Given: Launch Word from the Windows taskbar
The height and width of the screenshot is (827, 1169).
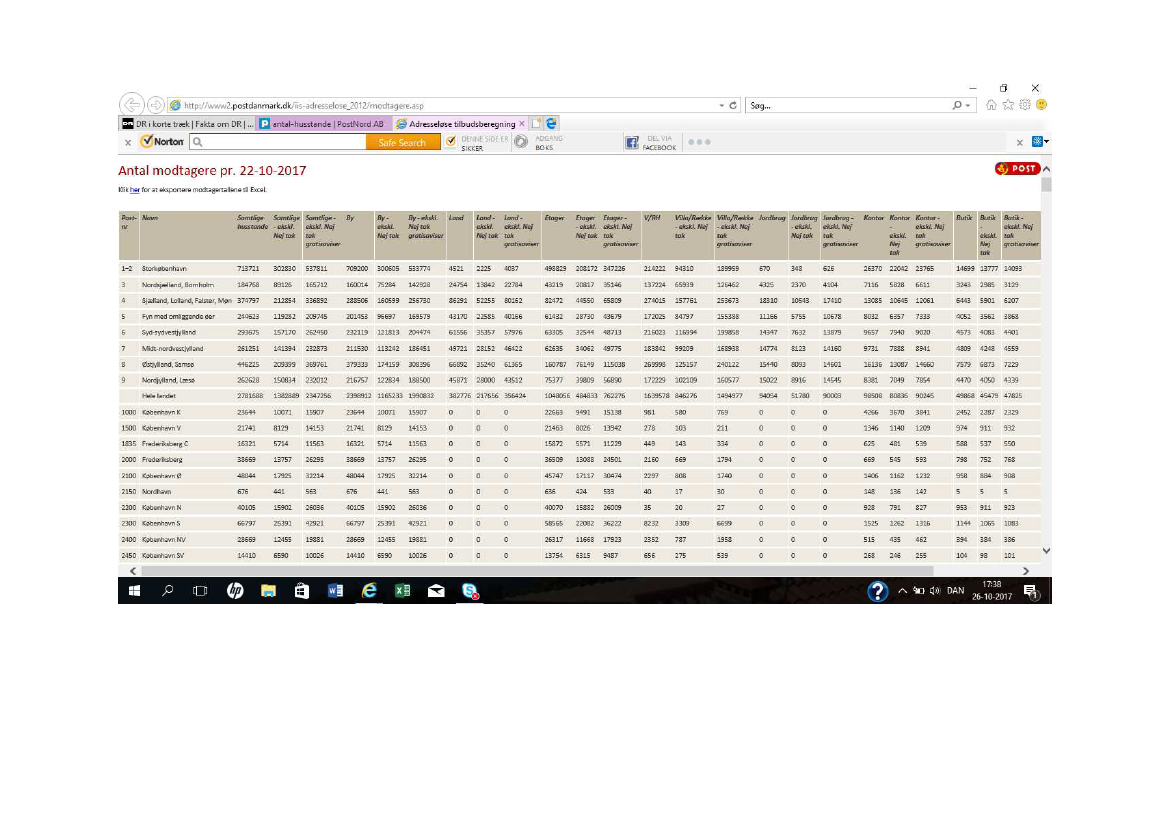Looking at the screenshot, I should [x=335, y=591].
